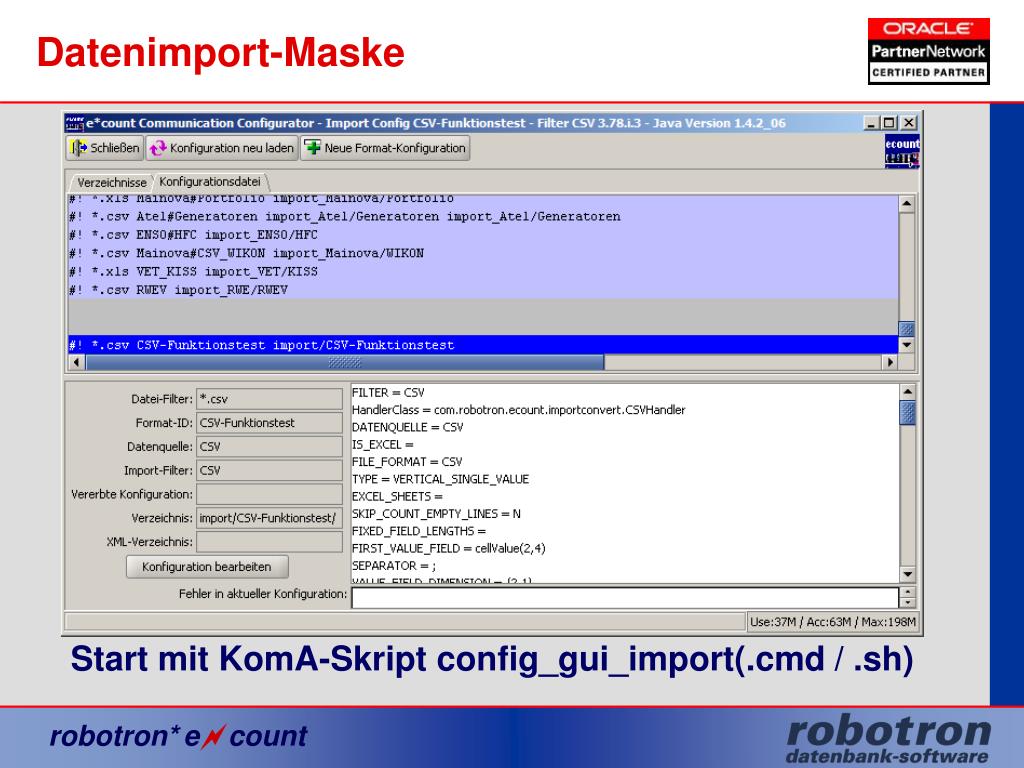Click right arrow of horizontal scrollbar
This screenshot has width=1024, height=768.
(889, 362)
